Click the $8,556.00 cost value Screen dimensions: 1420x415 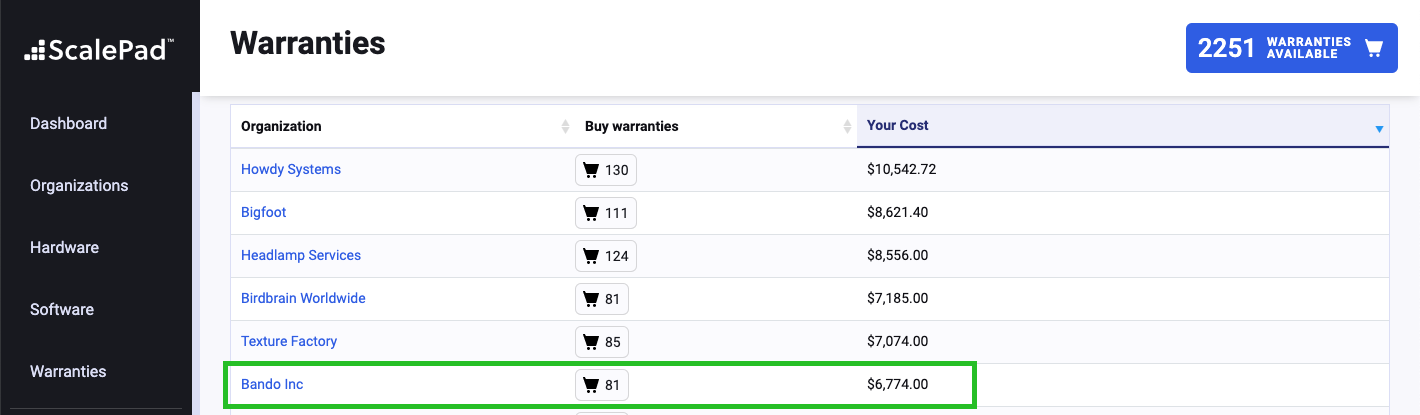[897, 255]
